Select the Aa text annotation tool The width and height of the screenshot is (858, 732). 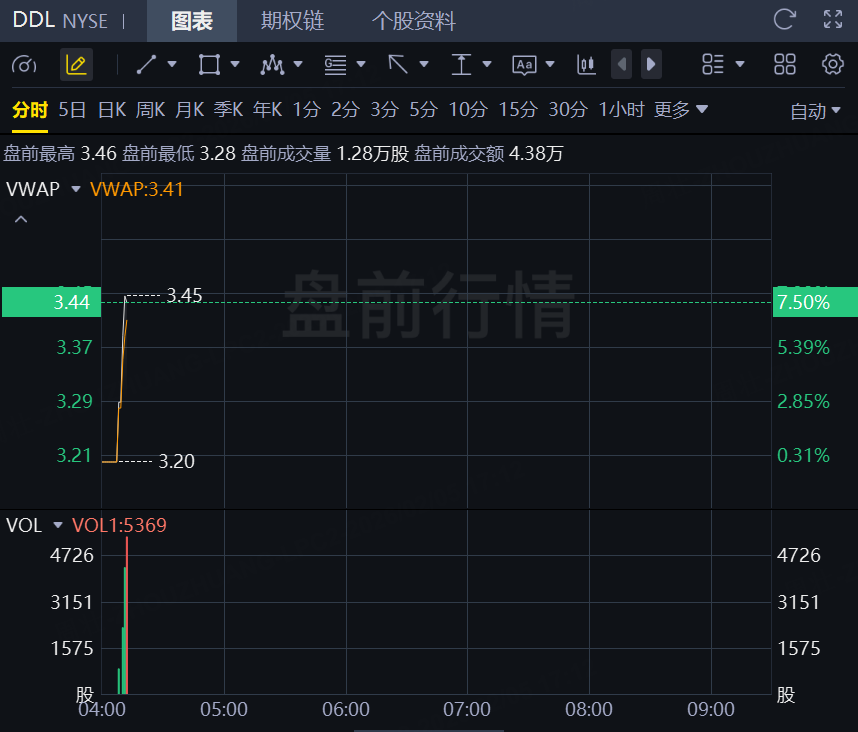pyautogui.click(x=524, y=65)
